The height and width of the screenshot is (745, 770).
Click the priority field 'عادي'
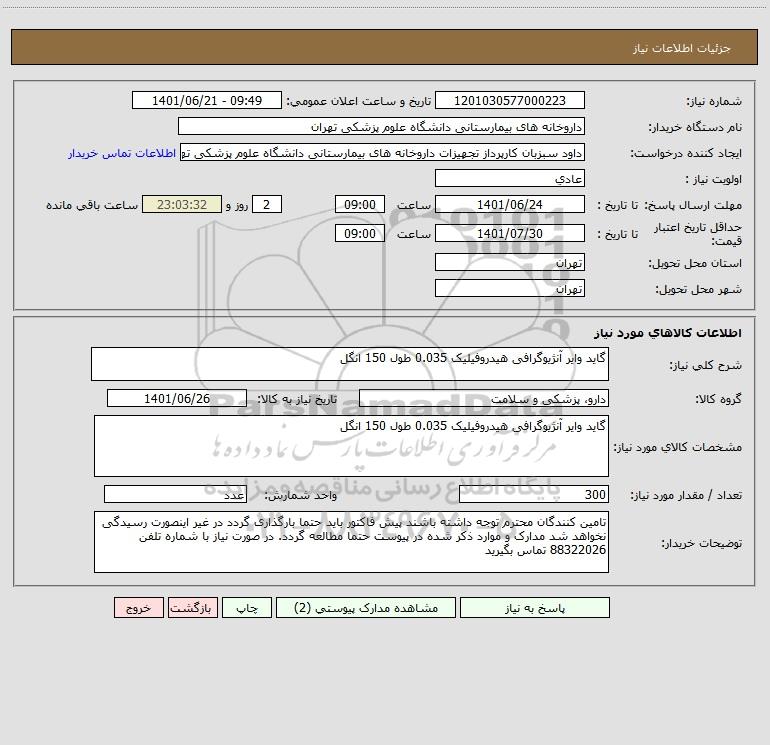[x=510, y=179]
